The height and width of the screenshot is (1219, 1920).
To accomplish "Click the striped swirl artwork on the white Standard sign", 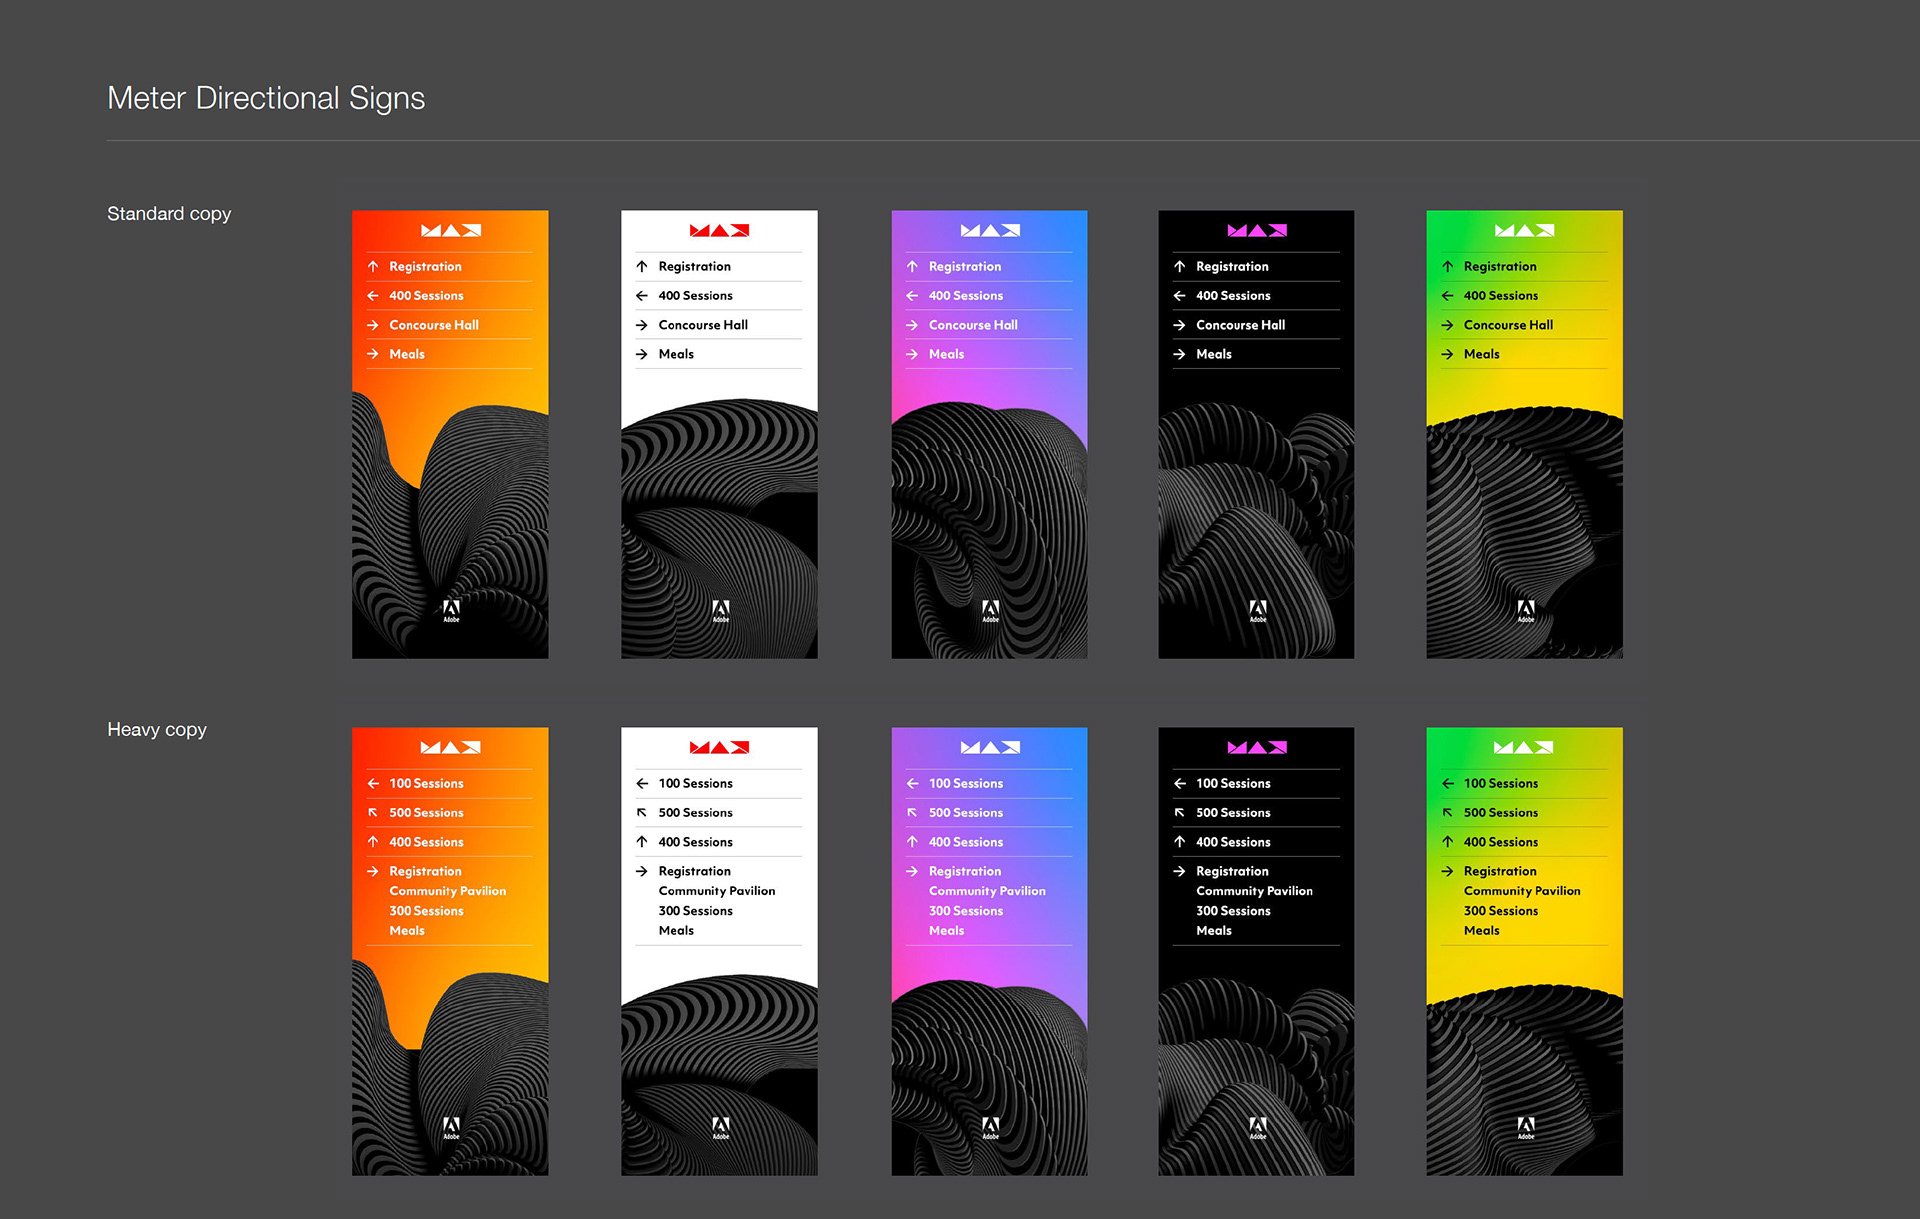I will (x=719, y=530).
